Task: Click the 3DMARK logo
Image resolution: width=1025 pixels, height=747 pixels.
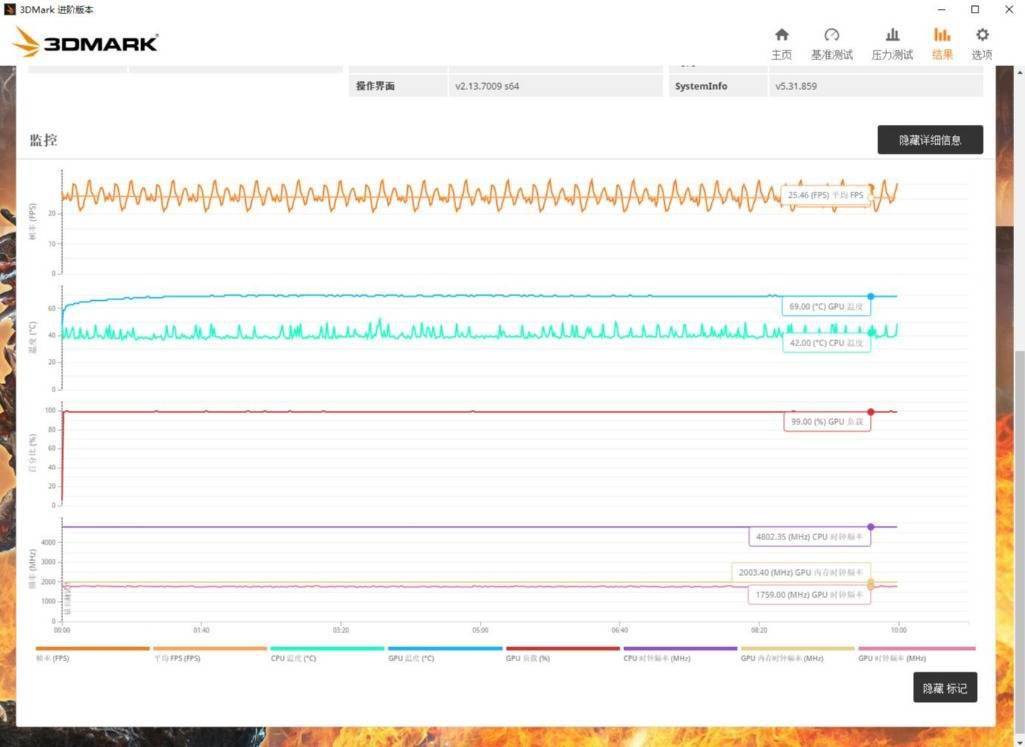Action: pyautogui.click(x=86, y=42)
